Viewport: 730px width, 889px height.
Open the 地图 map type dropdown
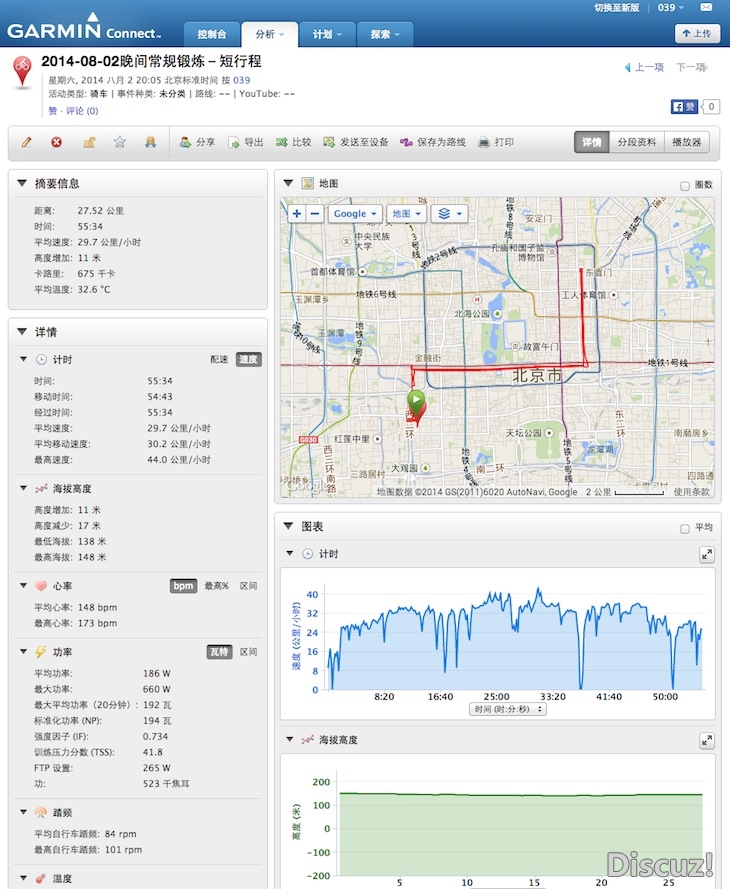406,214
